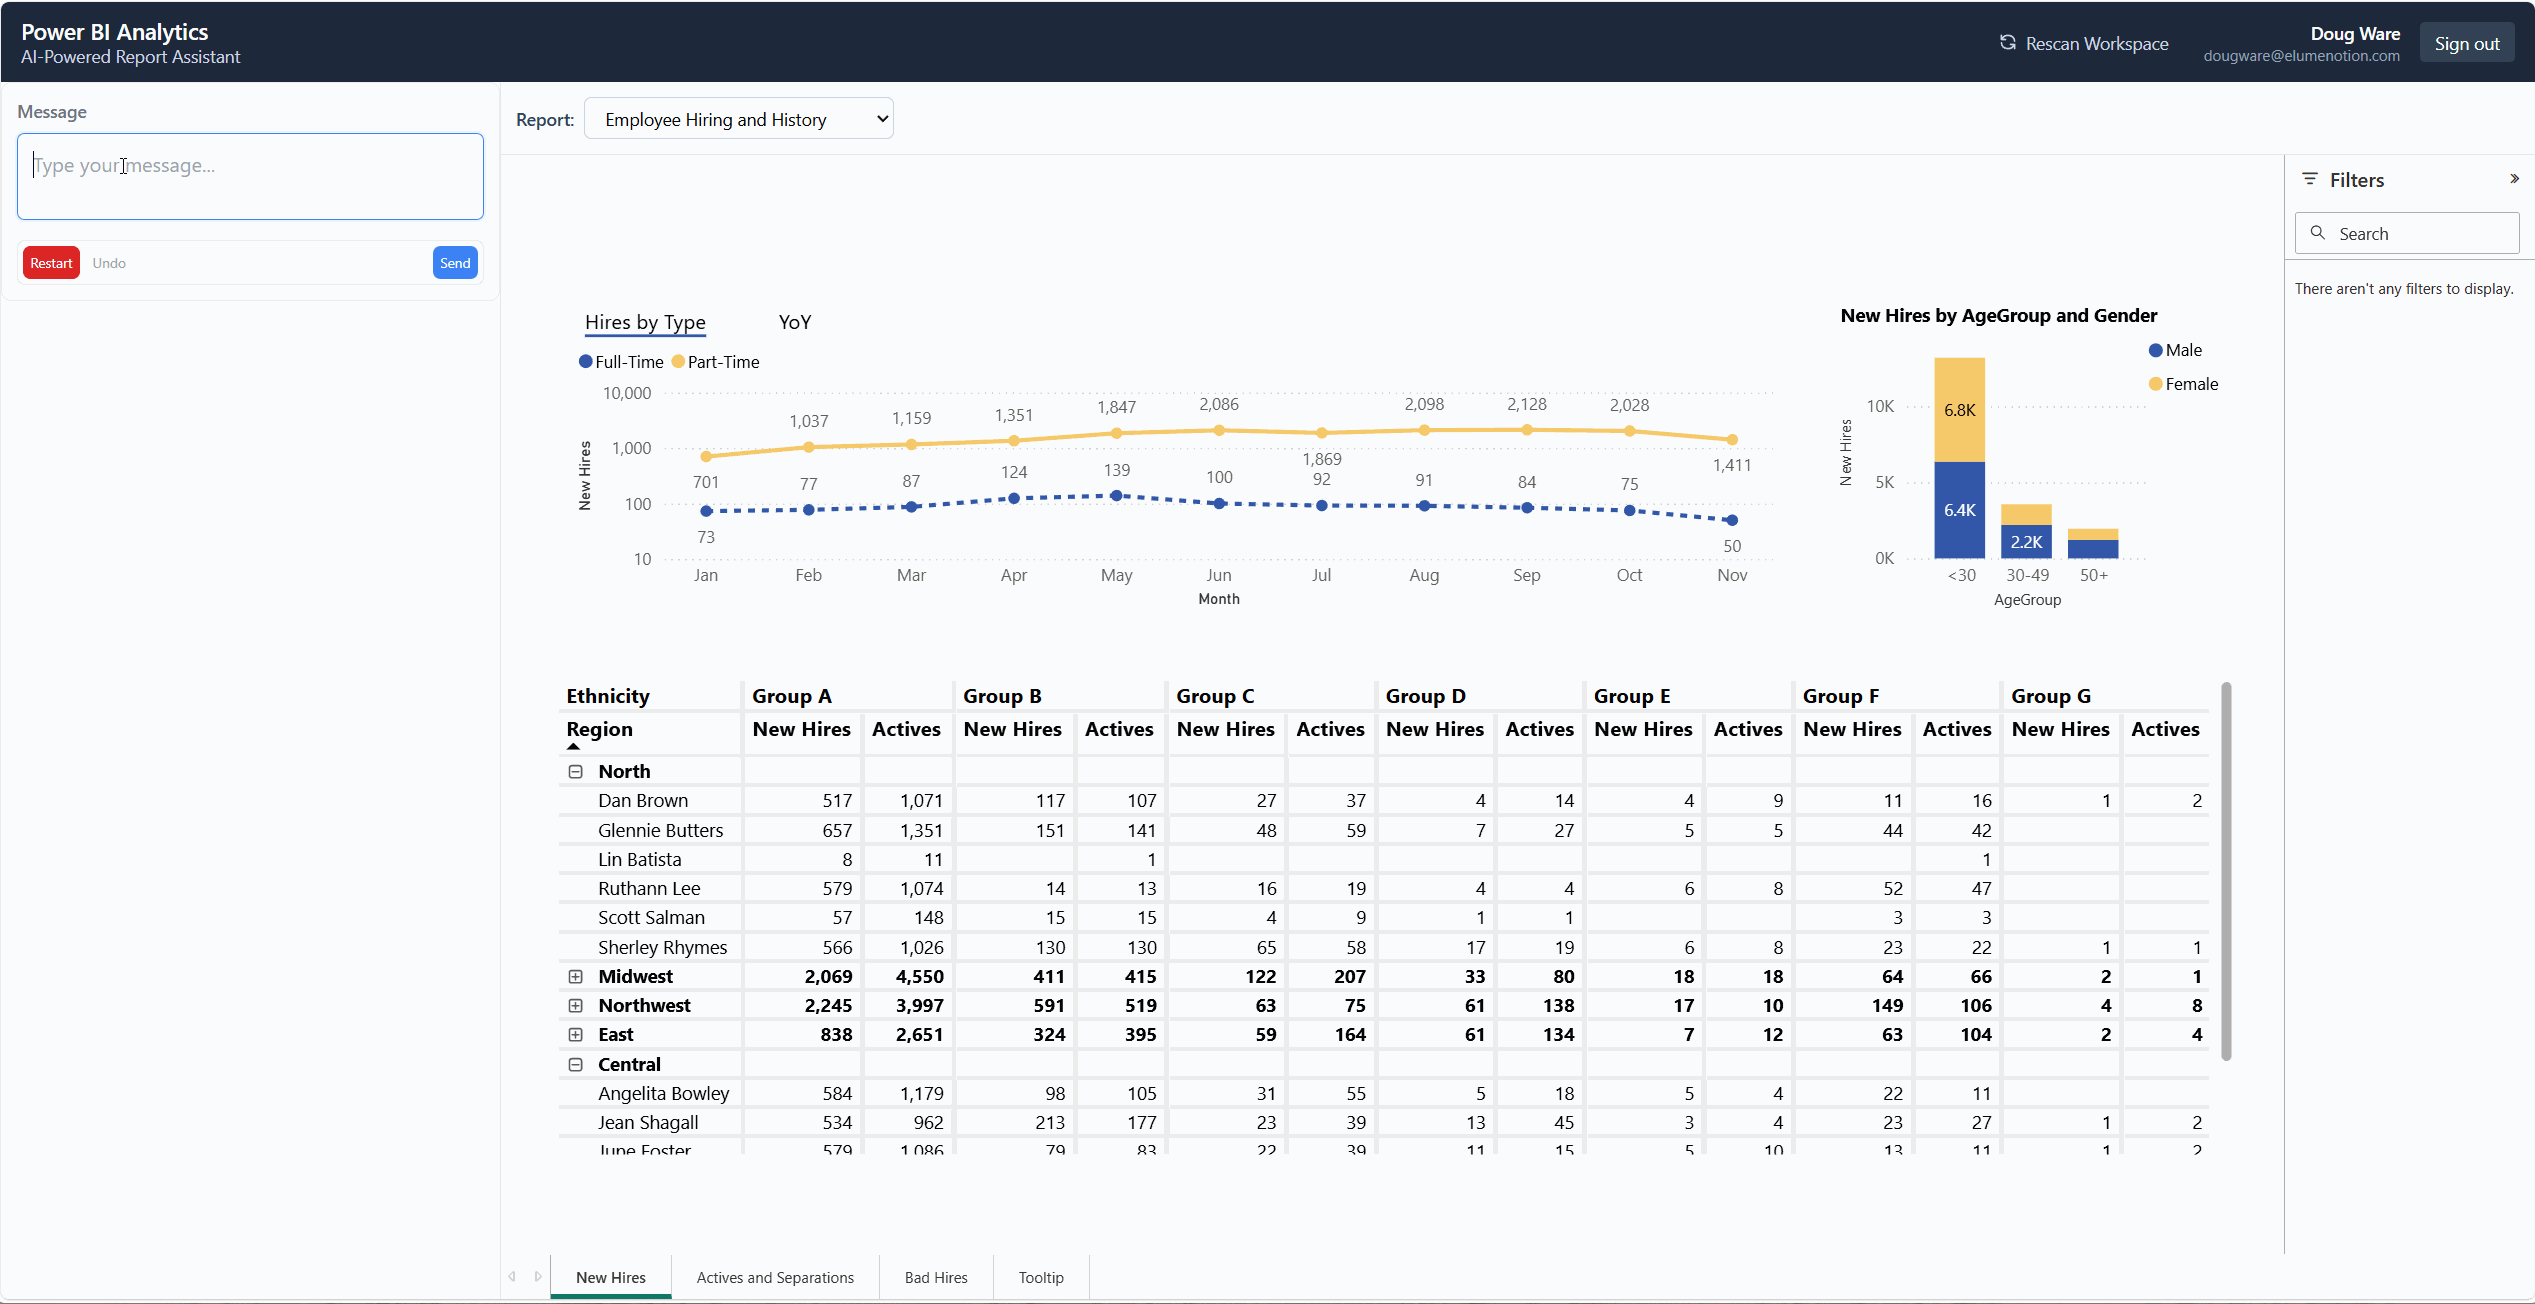
Task: Click the Sign out button
Action: [2467, 42]
